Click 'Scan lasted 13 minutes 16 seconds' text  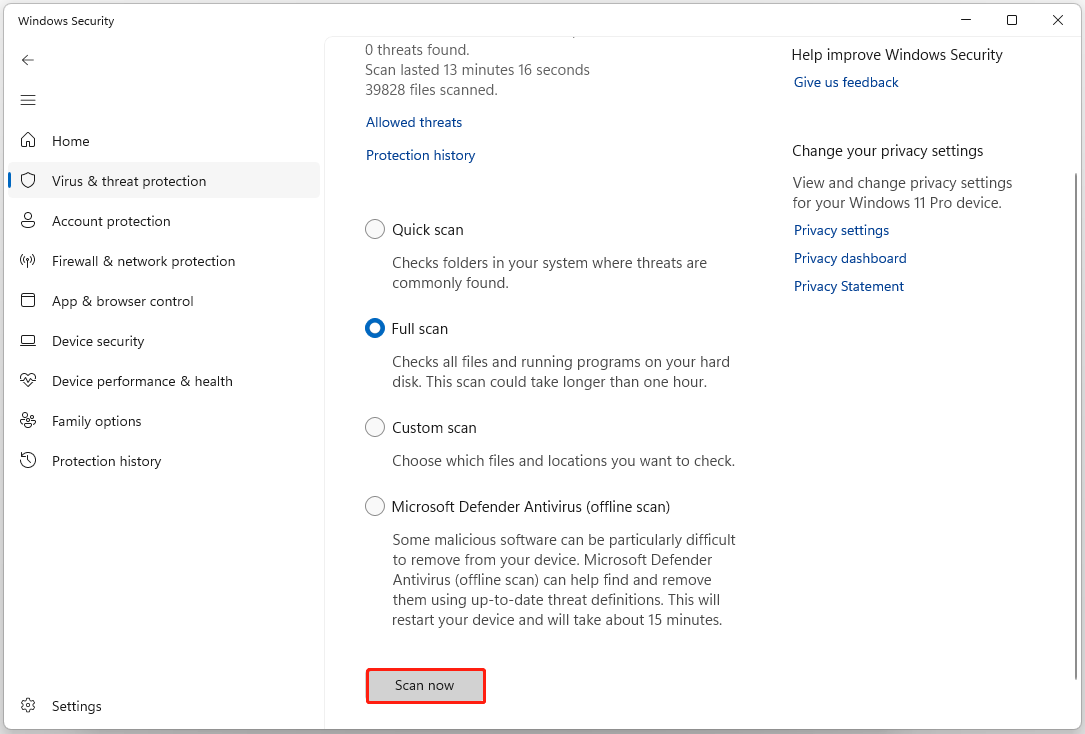point(477,70)
